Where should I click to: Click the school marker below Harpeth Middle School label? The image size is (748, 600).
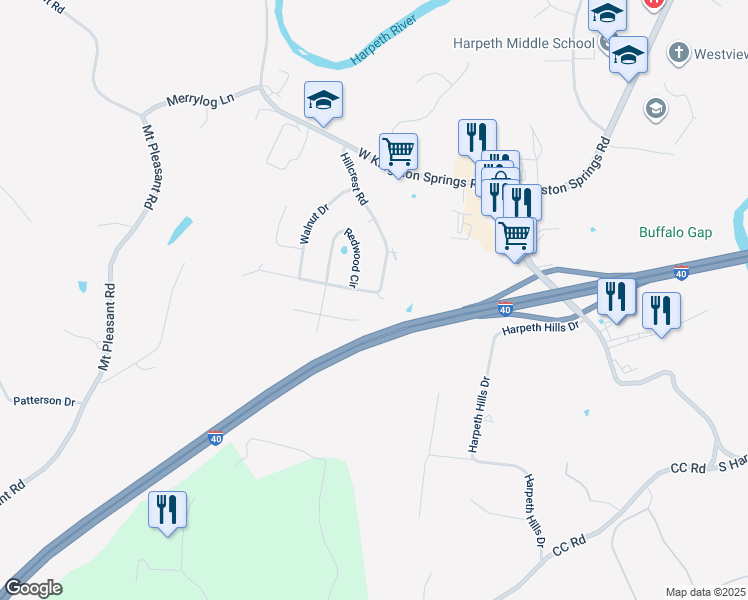click(x=628, y=57)
